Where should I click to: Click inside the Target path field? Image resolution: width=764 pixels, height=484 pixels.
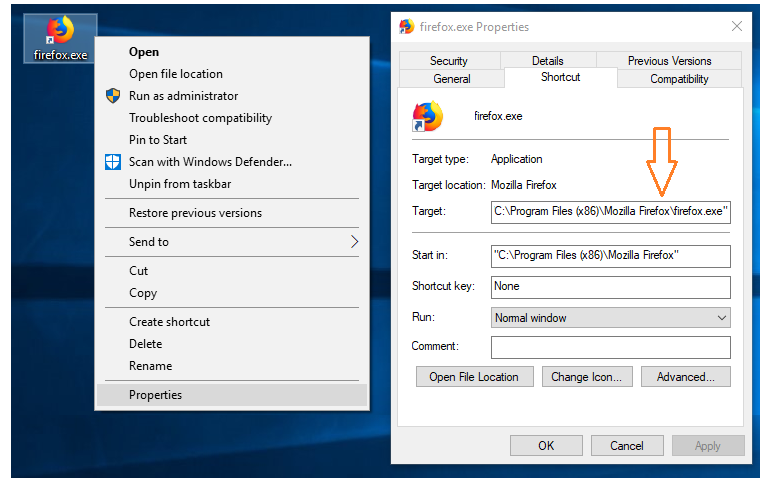611,212
